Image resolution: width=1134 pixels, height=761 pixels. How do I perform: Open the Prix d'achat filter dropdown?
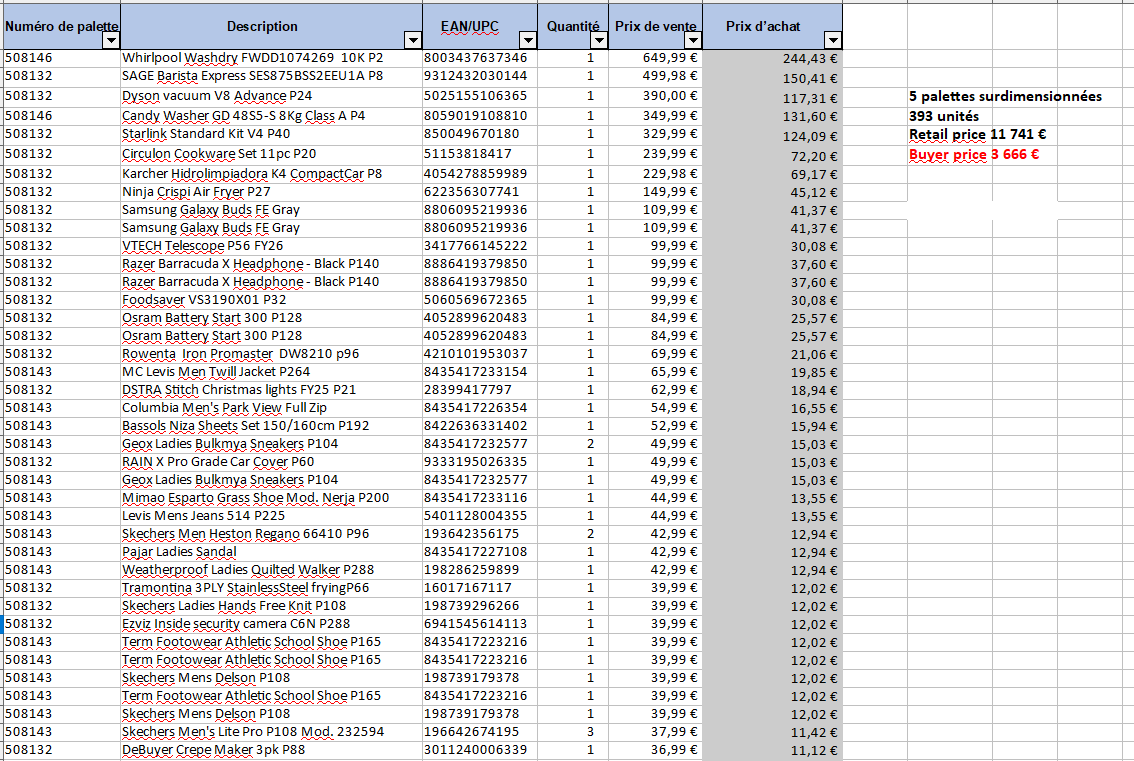(832, 40)
